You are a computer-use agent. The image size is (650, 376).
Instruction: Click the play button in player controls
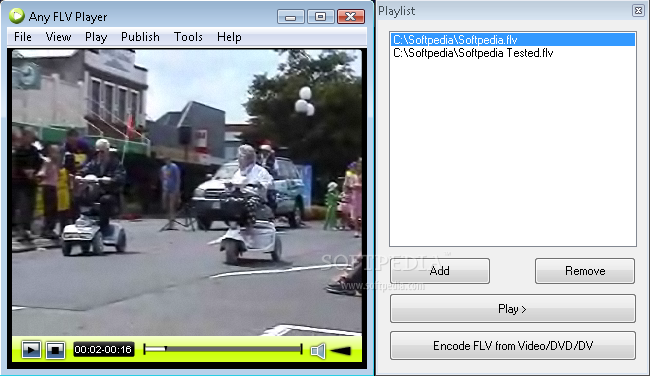pos(31,350)
